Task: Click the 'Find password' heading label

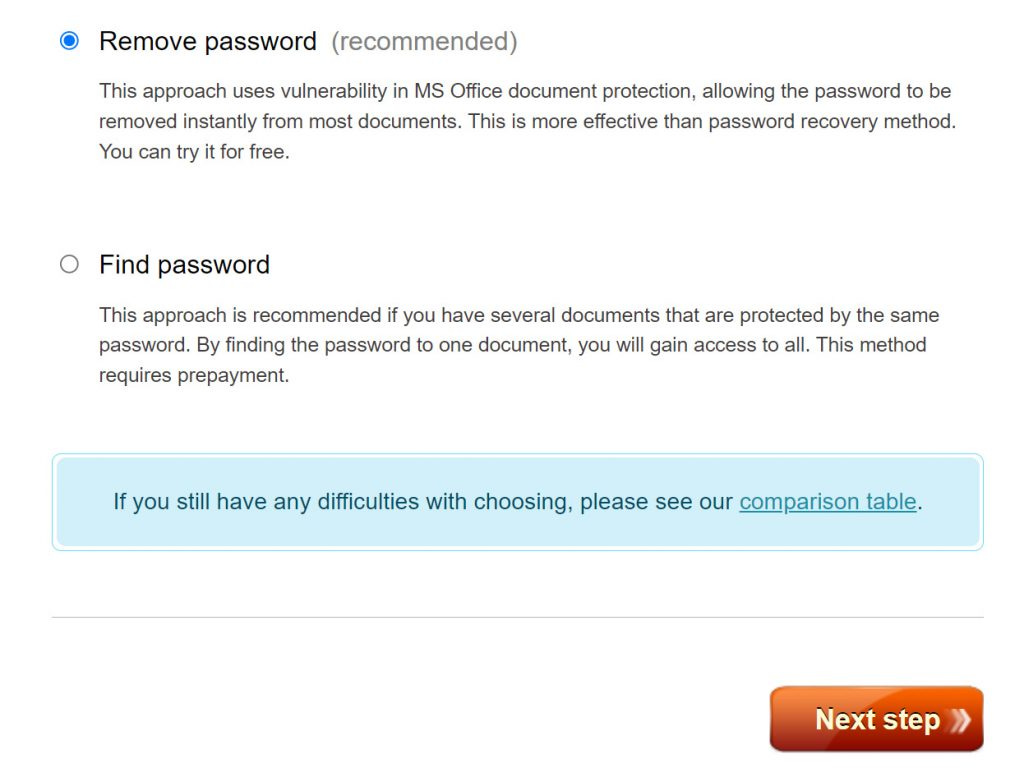Action: [183, 264]
